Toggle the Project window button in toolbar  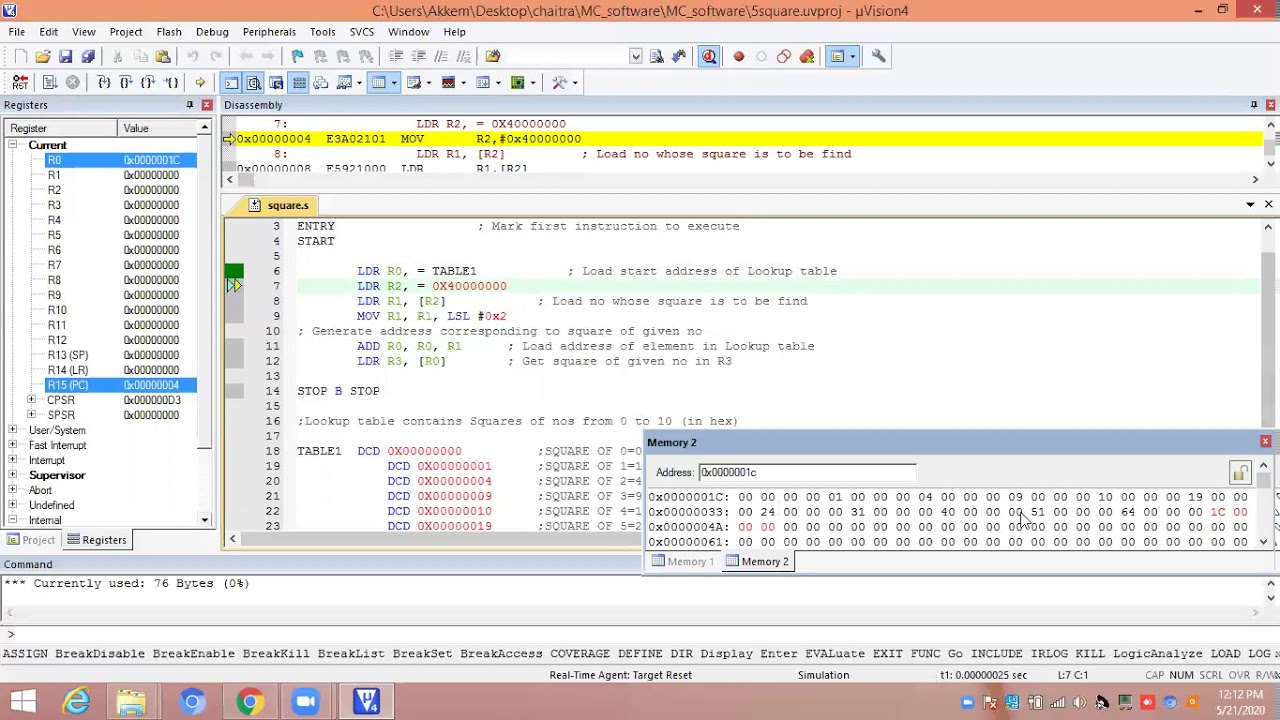(837, 56)
